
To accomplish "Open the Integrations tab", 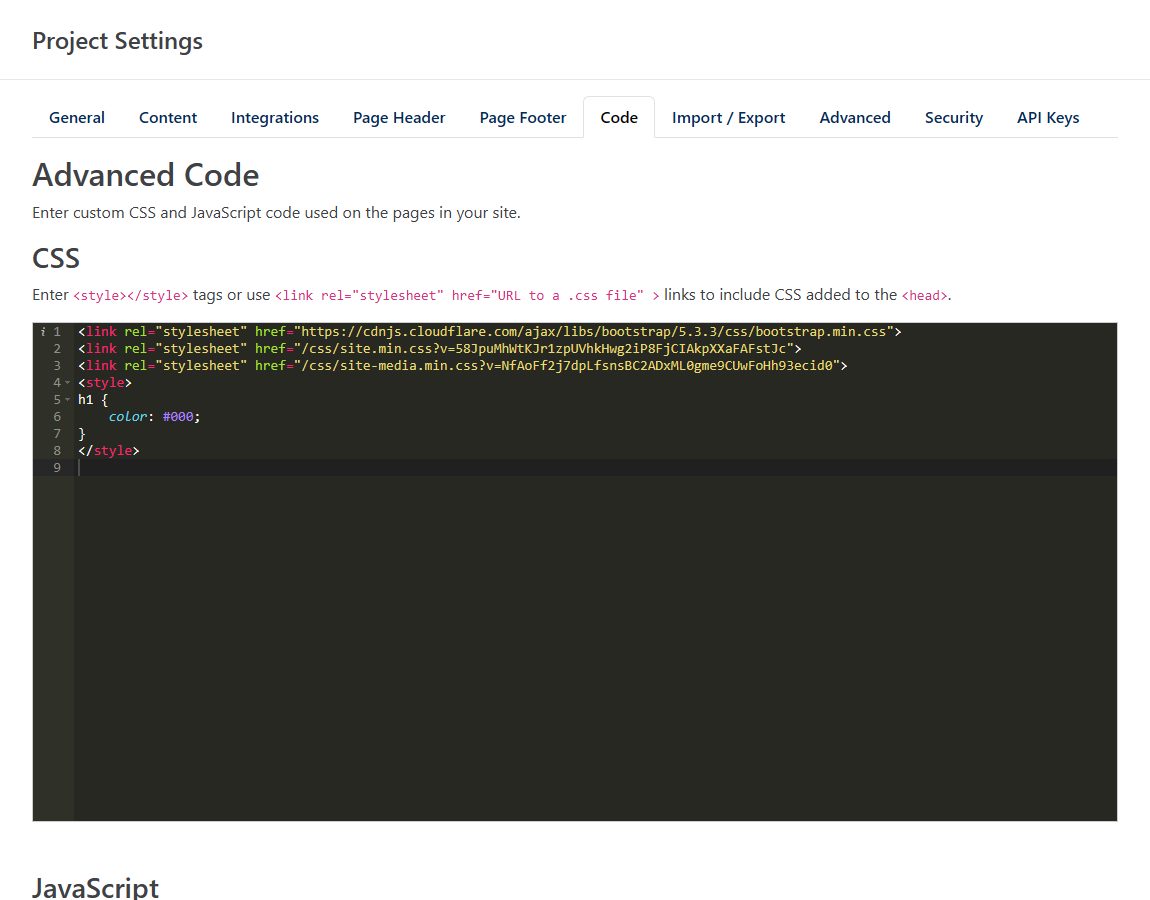I will 275,117.
